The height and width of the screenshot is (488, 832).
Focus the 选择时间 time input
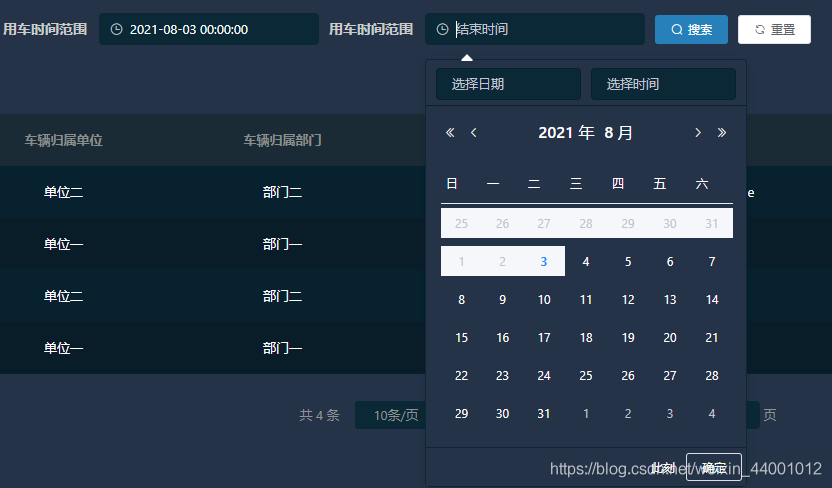click(x=663, y=84)
